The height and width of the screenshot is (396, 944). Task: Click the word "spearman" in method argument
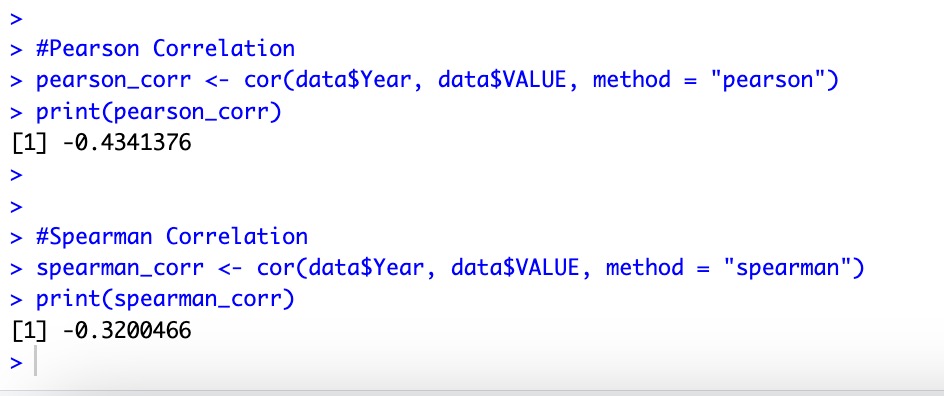[787, 268]
